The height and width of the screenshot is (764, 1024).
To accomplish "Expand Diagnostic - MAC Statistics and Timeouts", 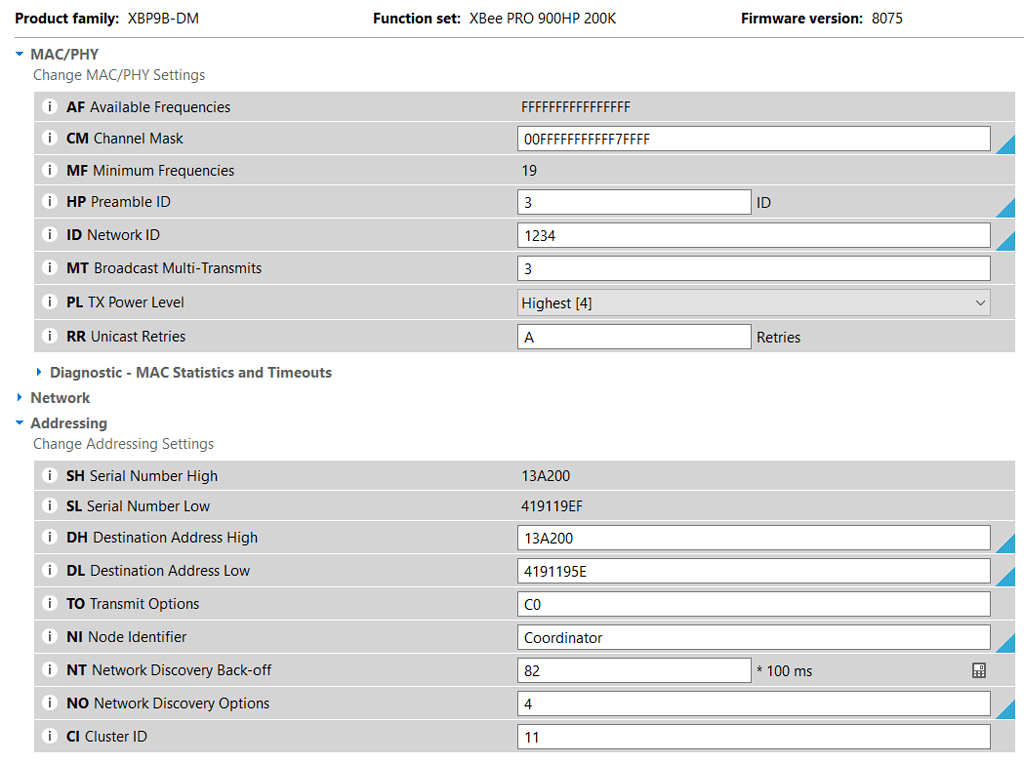I will click(37, 372).
